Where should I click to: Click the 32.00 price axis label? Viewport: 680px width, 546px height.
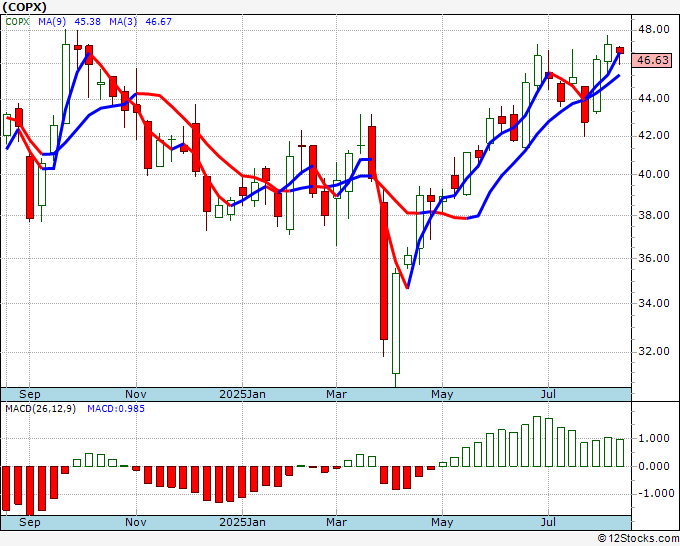click(654, 351)
